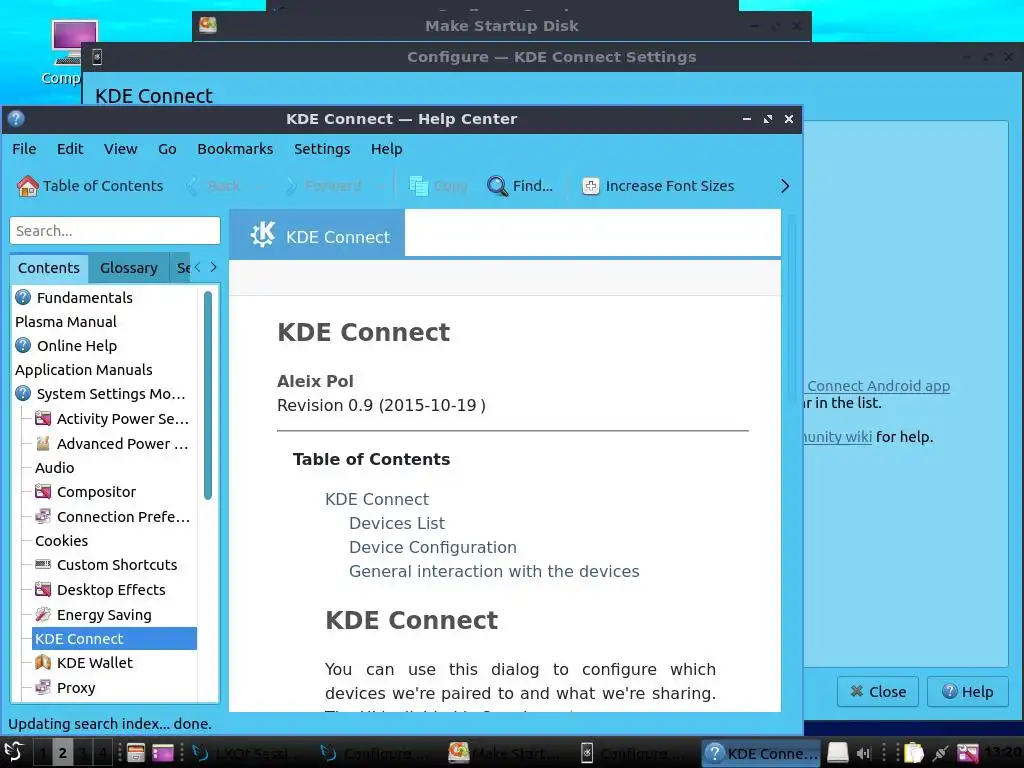Click the Copy toolbar icon

(419, 186)
